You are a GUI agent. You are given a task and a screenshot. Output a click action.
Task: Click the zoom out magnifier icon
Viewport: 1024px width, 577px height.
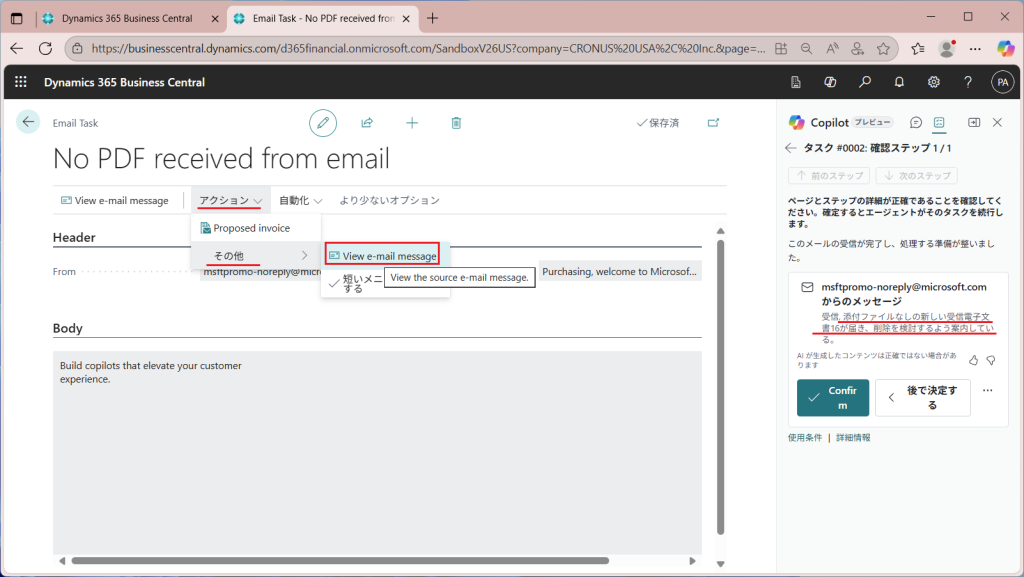click(807, 48)
